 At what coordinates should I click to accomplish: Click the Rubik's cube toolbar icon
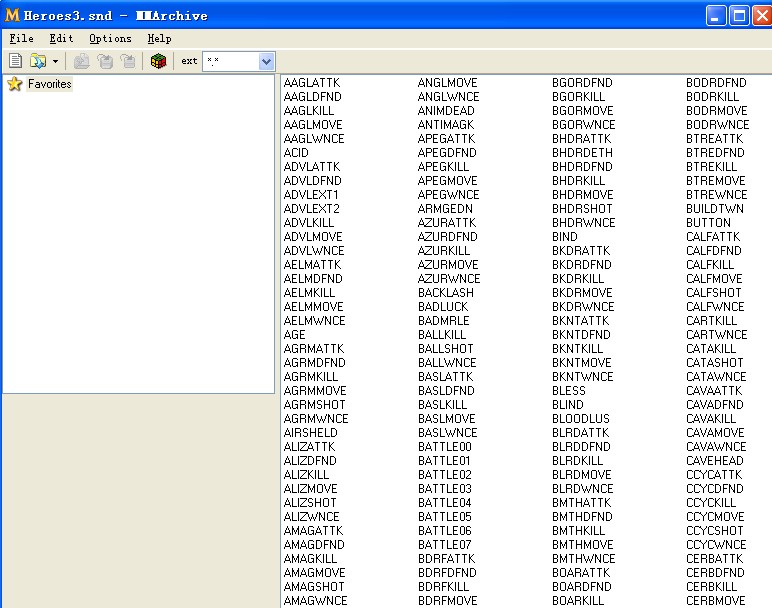(158, 61)
